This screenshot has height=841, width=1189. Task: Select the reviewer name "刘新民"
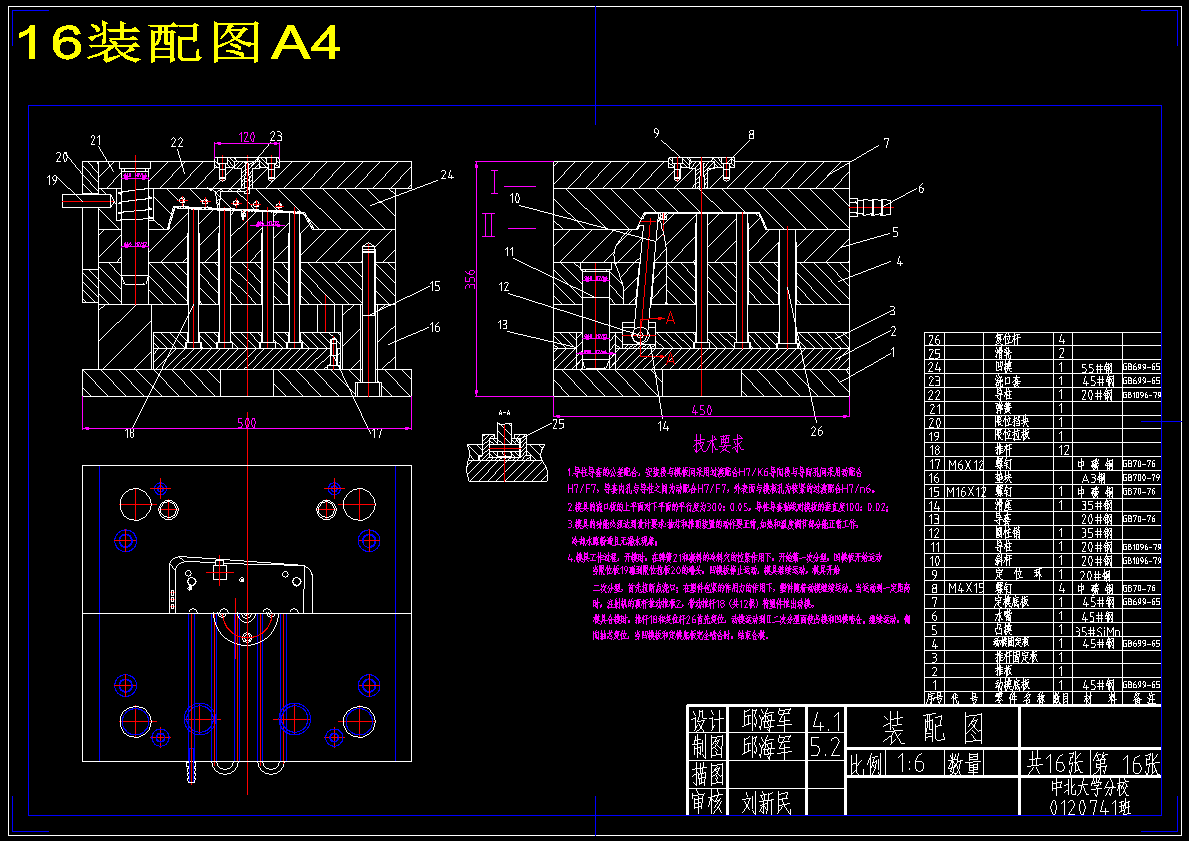pyautogui.click(x=766, y=802)
